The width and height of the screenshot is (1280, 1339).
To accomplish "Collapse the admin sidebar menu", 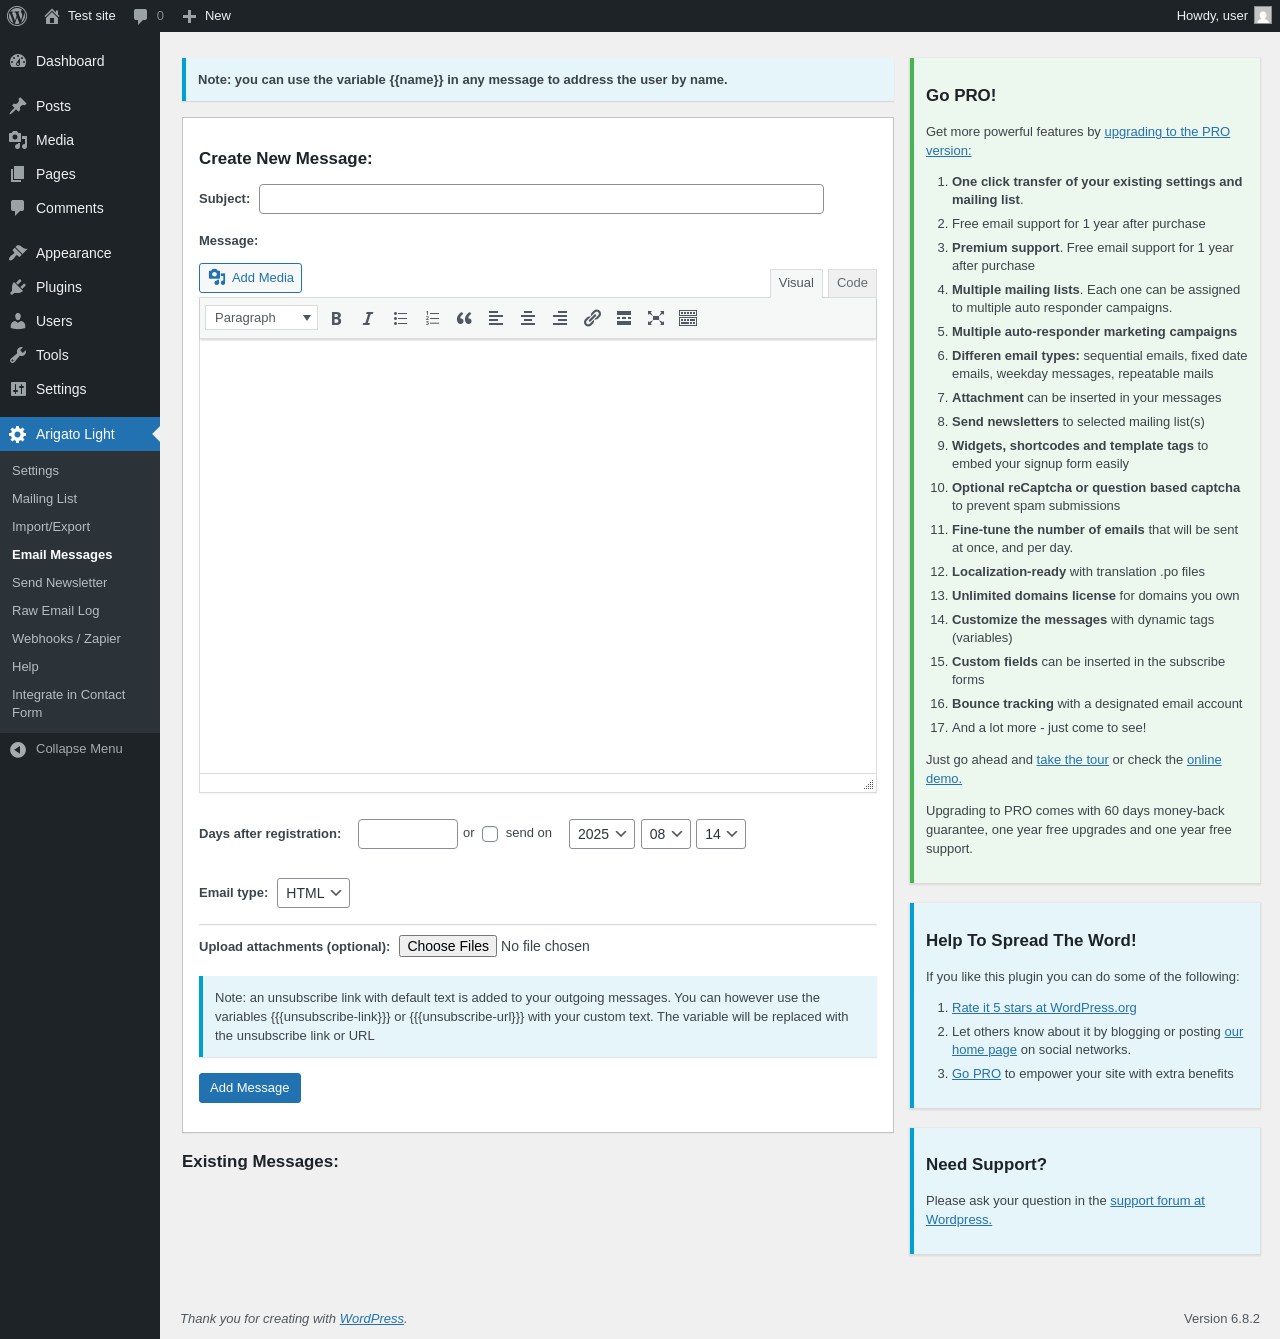I will [x=80, y=749].
